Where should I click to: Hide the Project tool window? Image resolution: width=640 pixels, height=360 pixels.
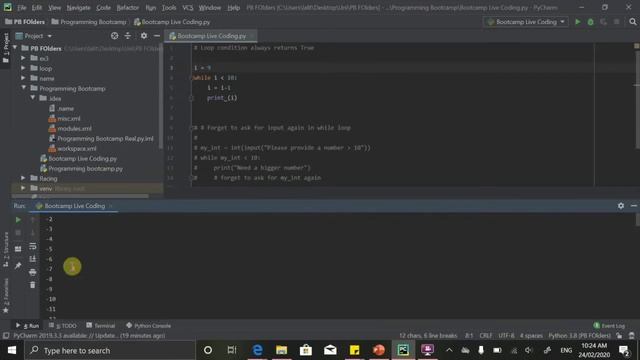(157, 36)
